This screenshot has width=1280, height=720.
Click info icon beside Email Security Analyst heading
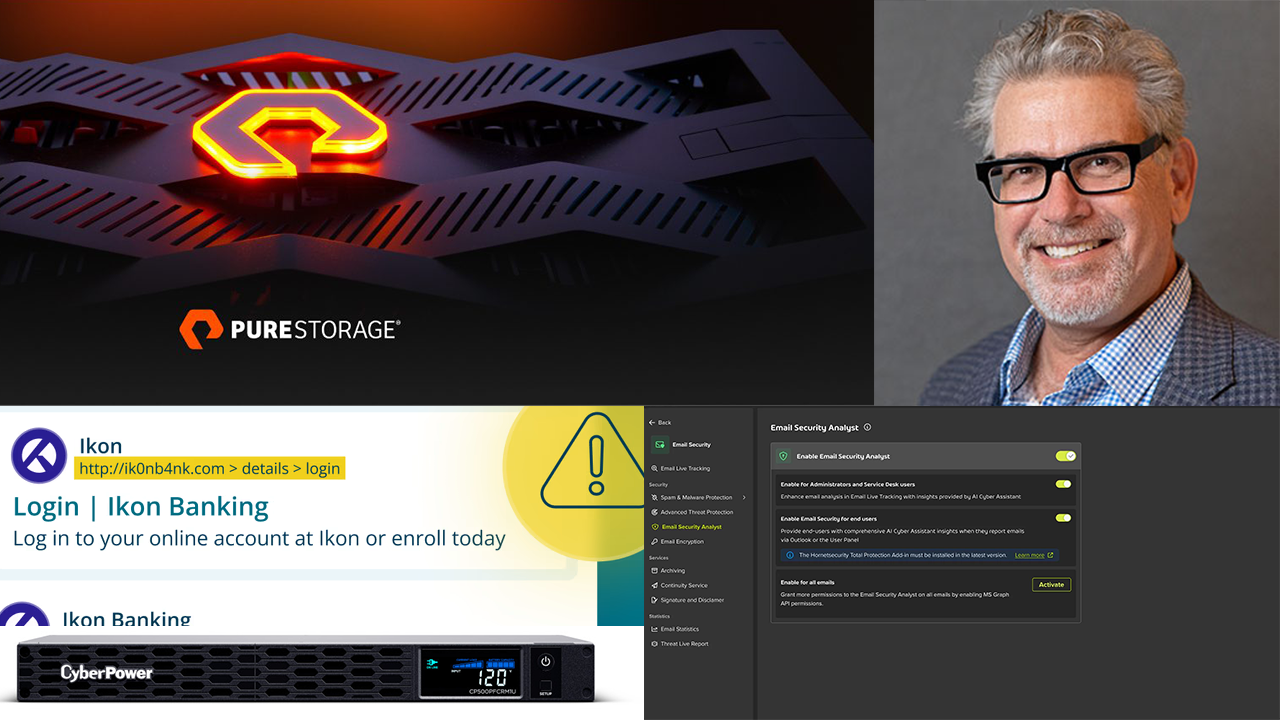point(867,427)
